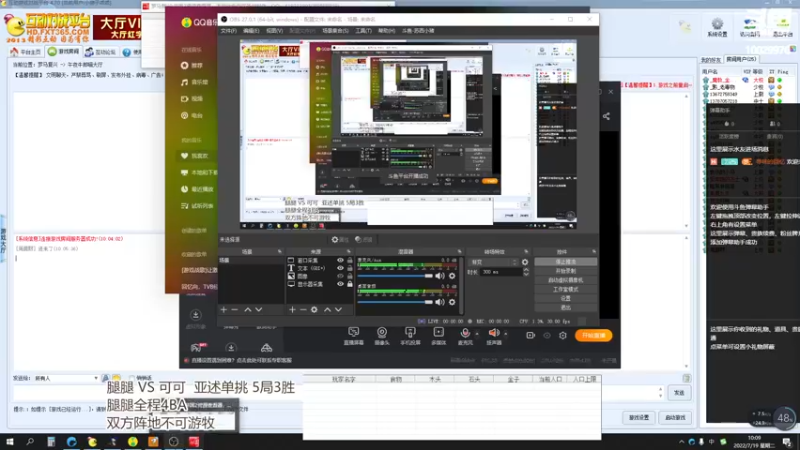This screenshot has width=800, height=450.
Task: Open 发送给 所有人 dropdown in game platform
Action: click(66, 379)
